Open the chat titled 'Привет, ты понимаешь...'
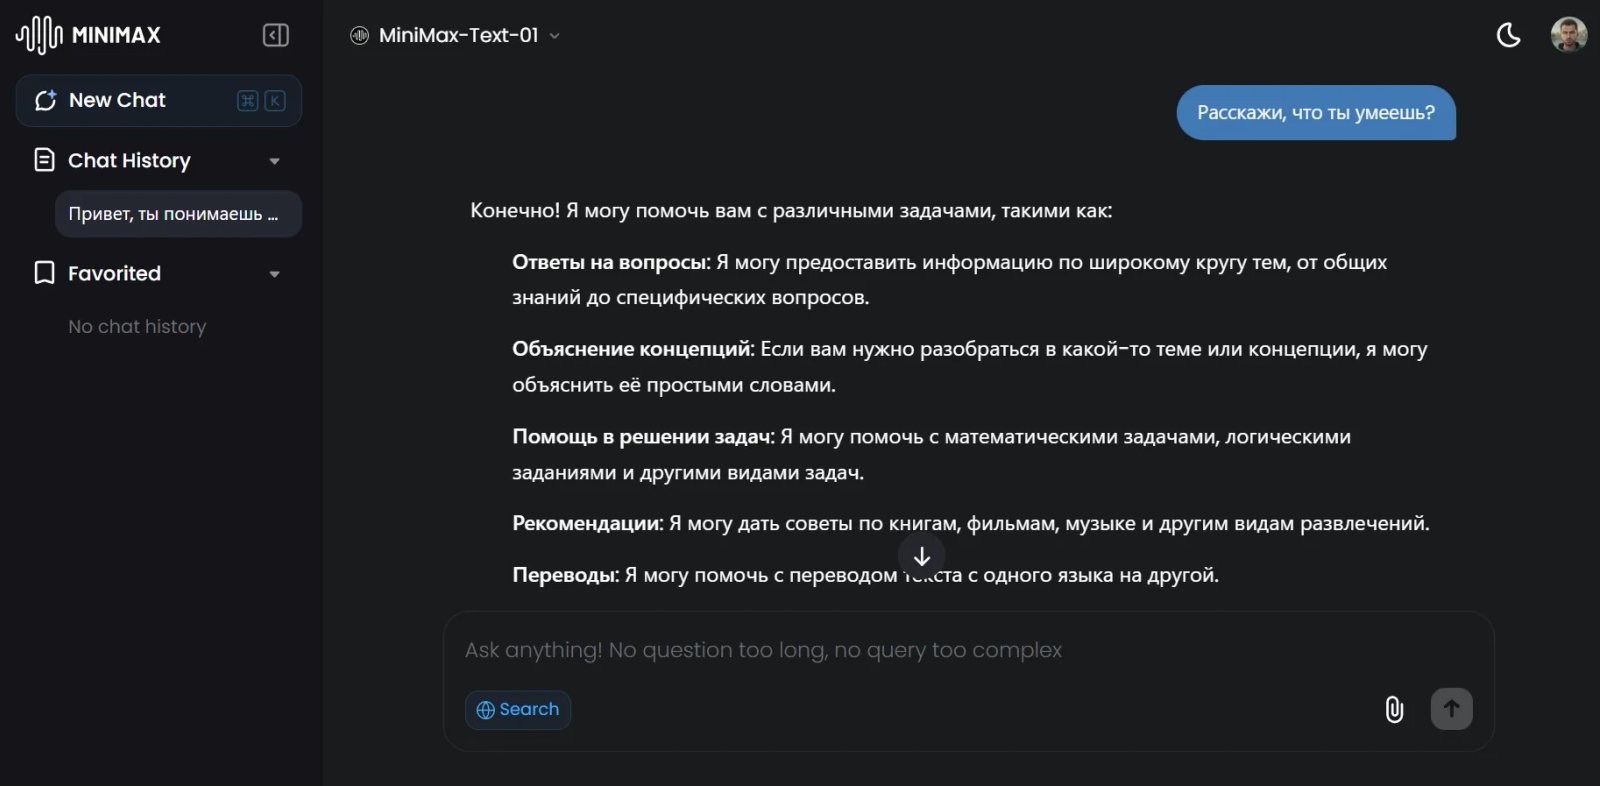The height and width of the screenshot is (786, 1600). click(177, 213)
